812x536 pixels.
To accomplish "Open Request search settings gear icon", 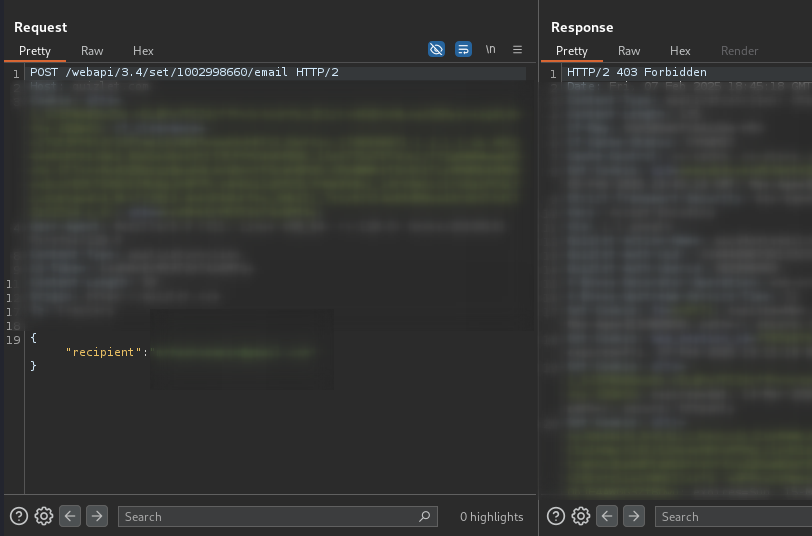I will pyautogui.click(x=44, y=516).
